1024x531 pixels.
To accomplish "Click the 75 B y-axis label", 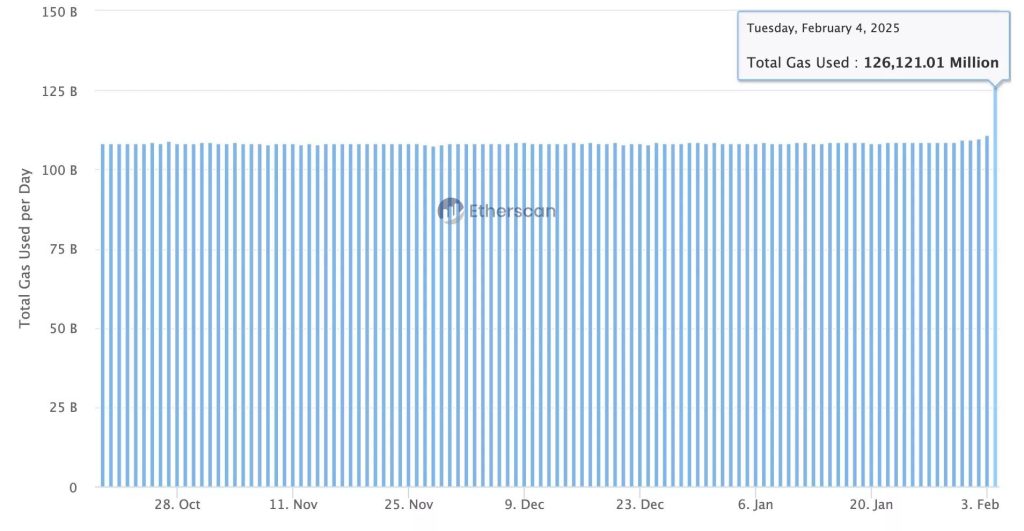I will click(x=63, y=250).
